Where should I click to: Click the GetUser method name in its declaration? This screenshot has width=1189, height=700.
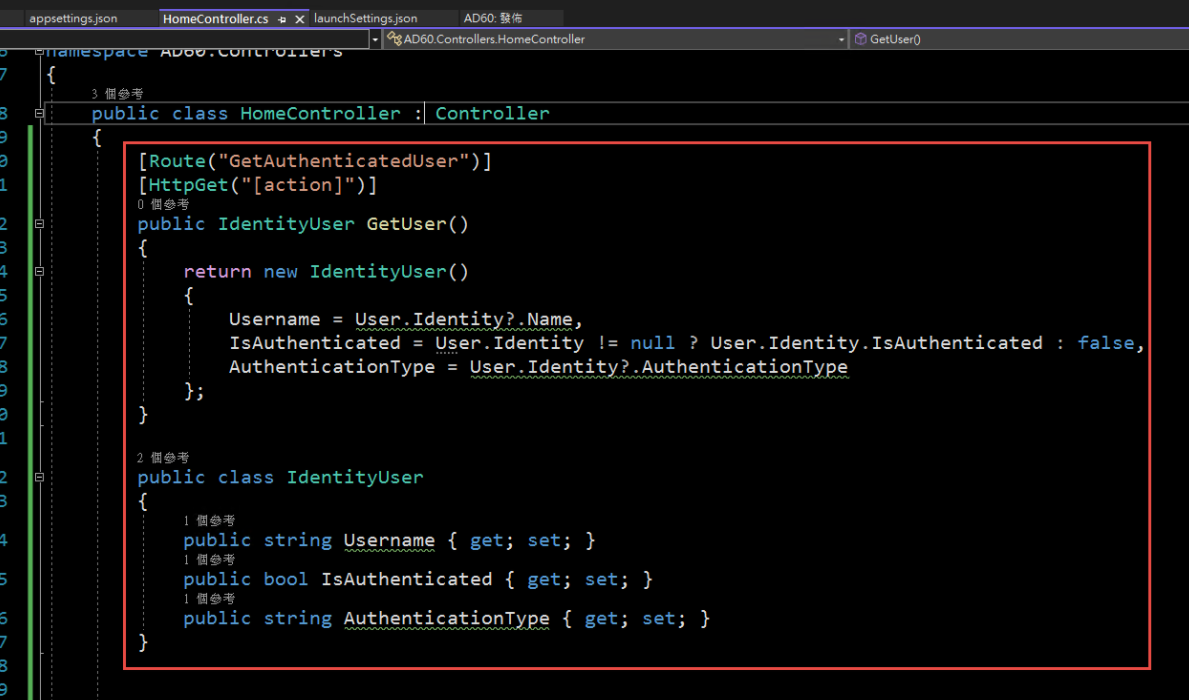click(406, 224)
